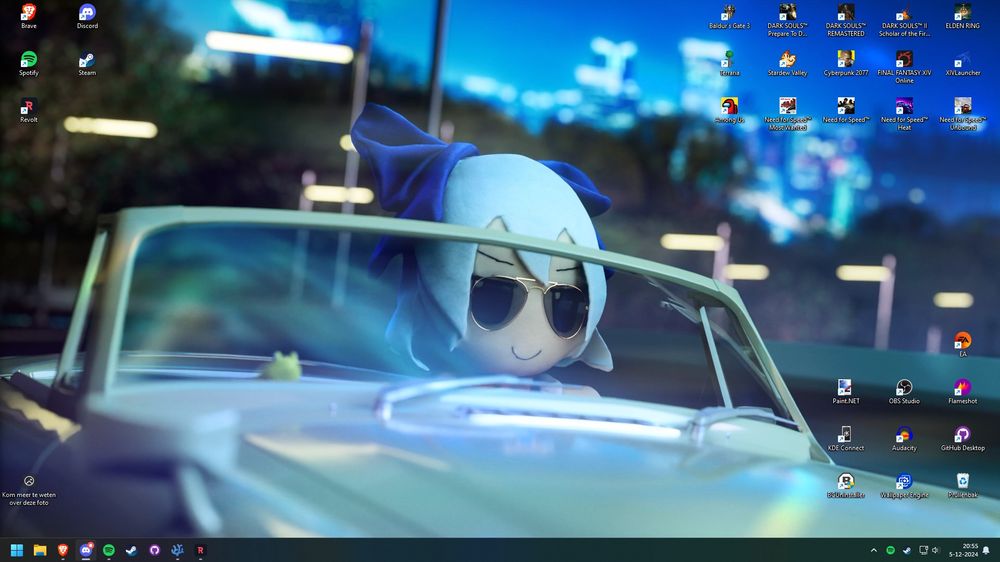Open the notification bell in taskbar

[986, 550]
